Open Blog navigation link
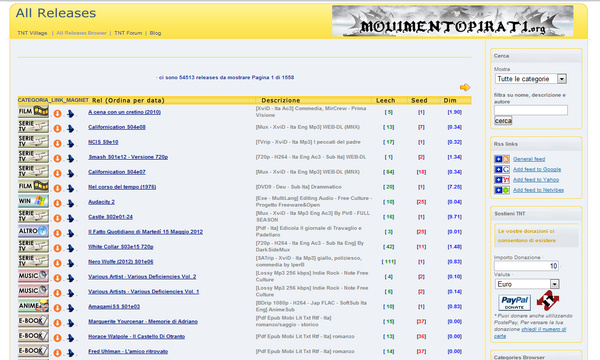Viewport: 600px width, 360px height. (x=155, y=33)
